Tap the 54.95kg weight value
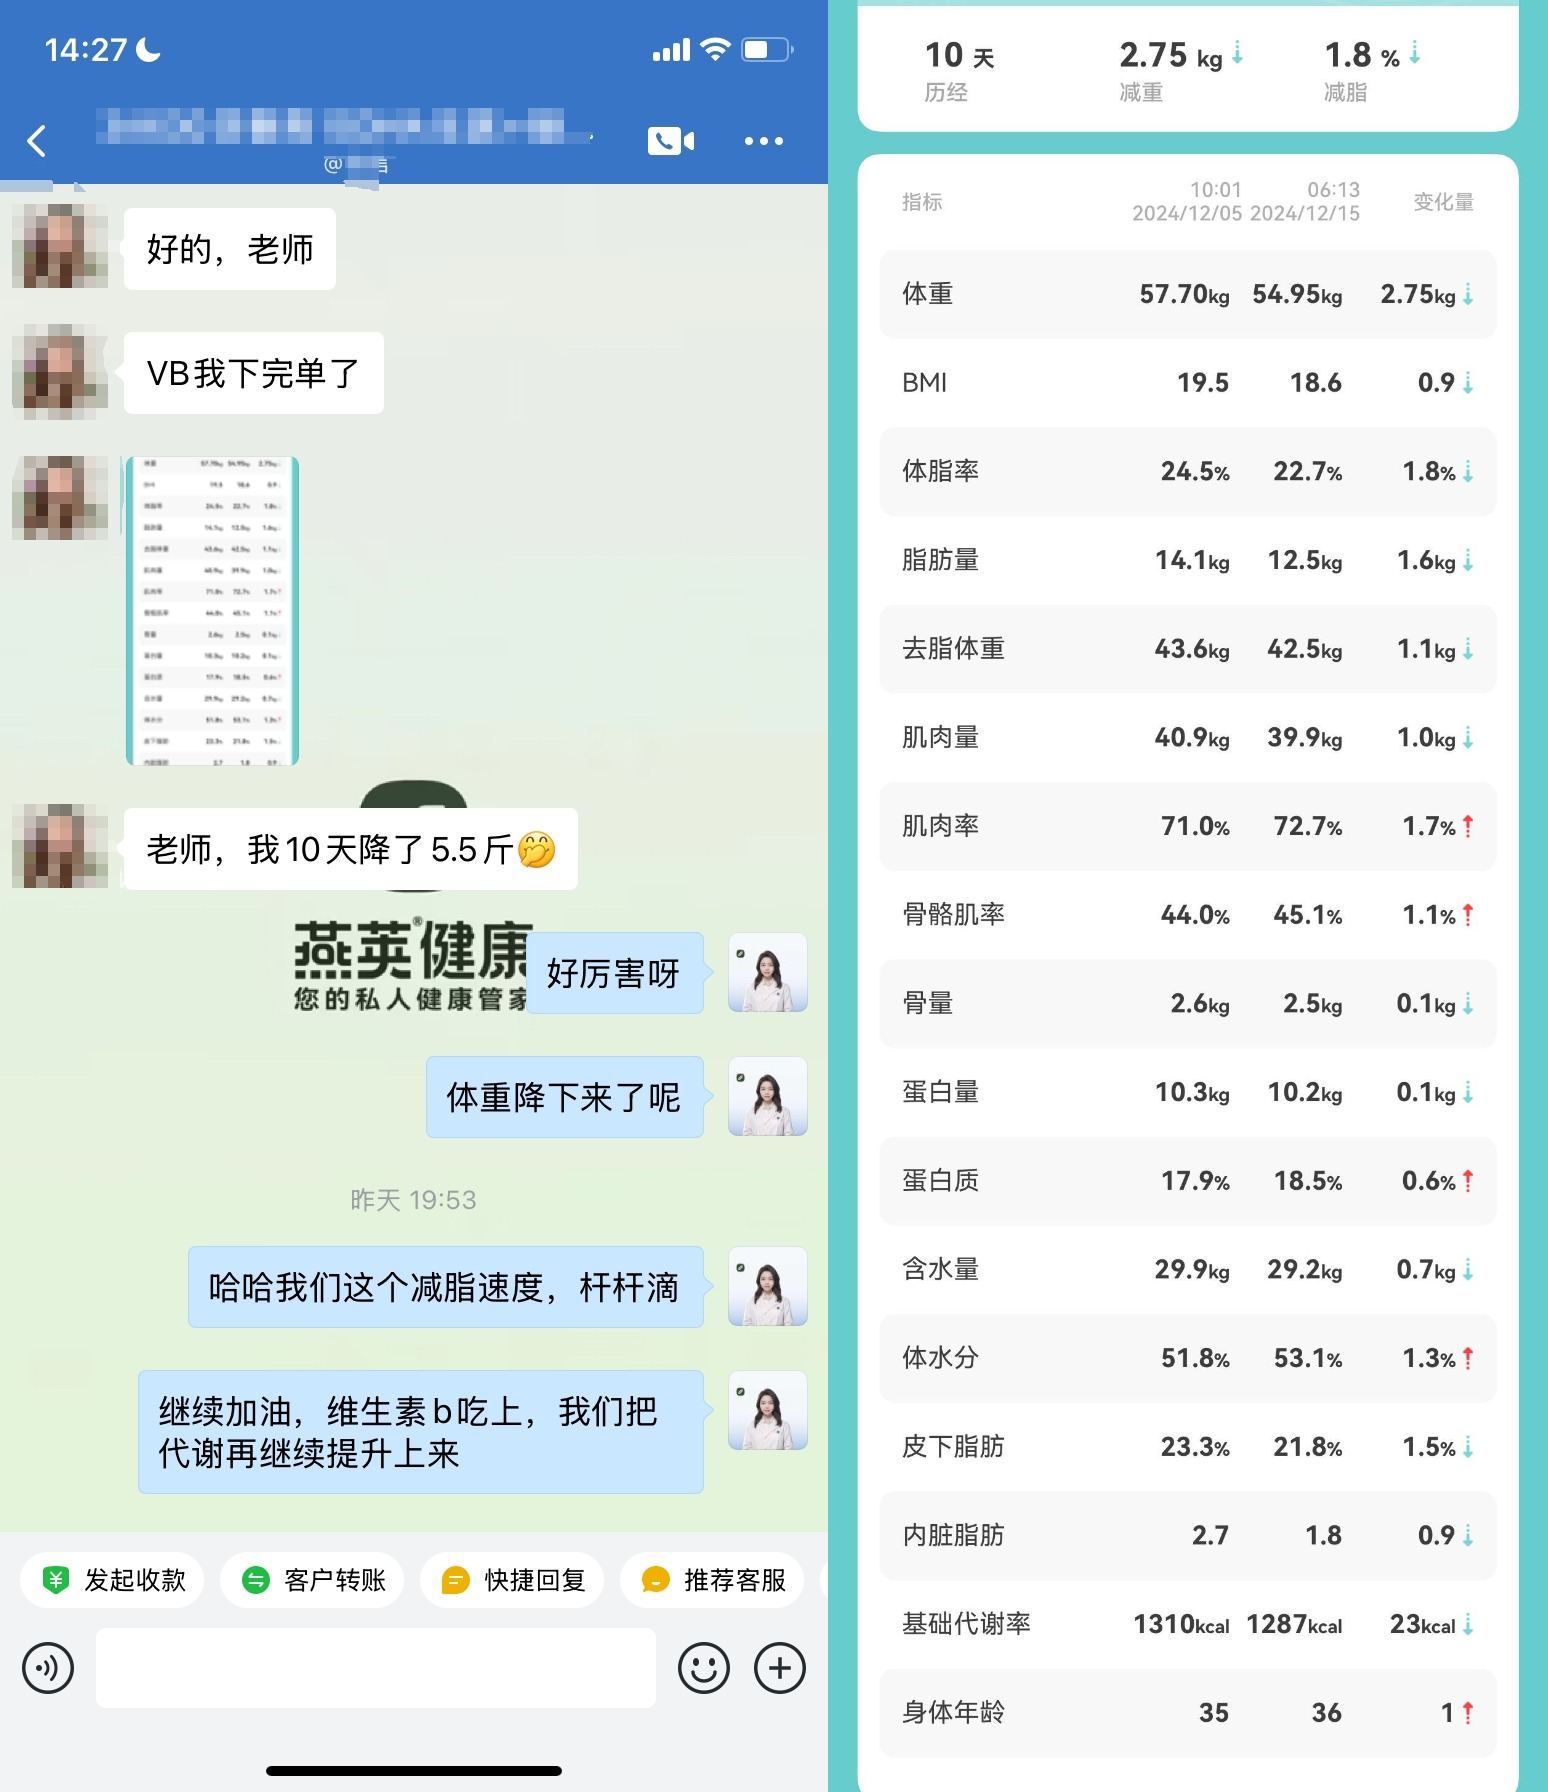The width and height of the screenshot is (1548, 1792). (1297, 294)
